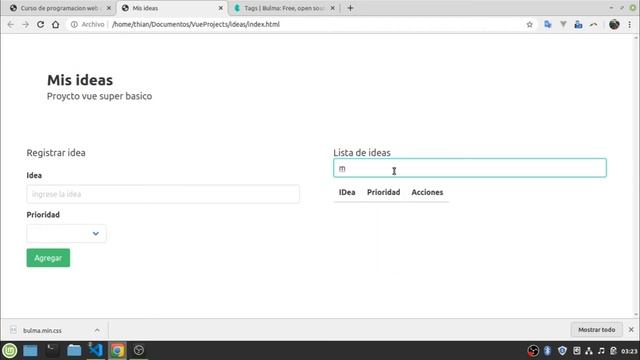Click the Lista de ideas heading

tap(362, 153)
